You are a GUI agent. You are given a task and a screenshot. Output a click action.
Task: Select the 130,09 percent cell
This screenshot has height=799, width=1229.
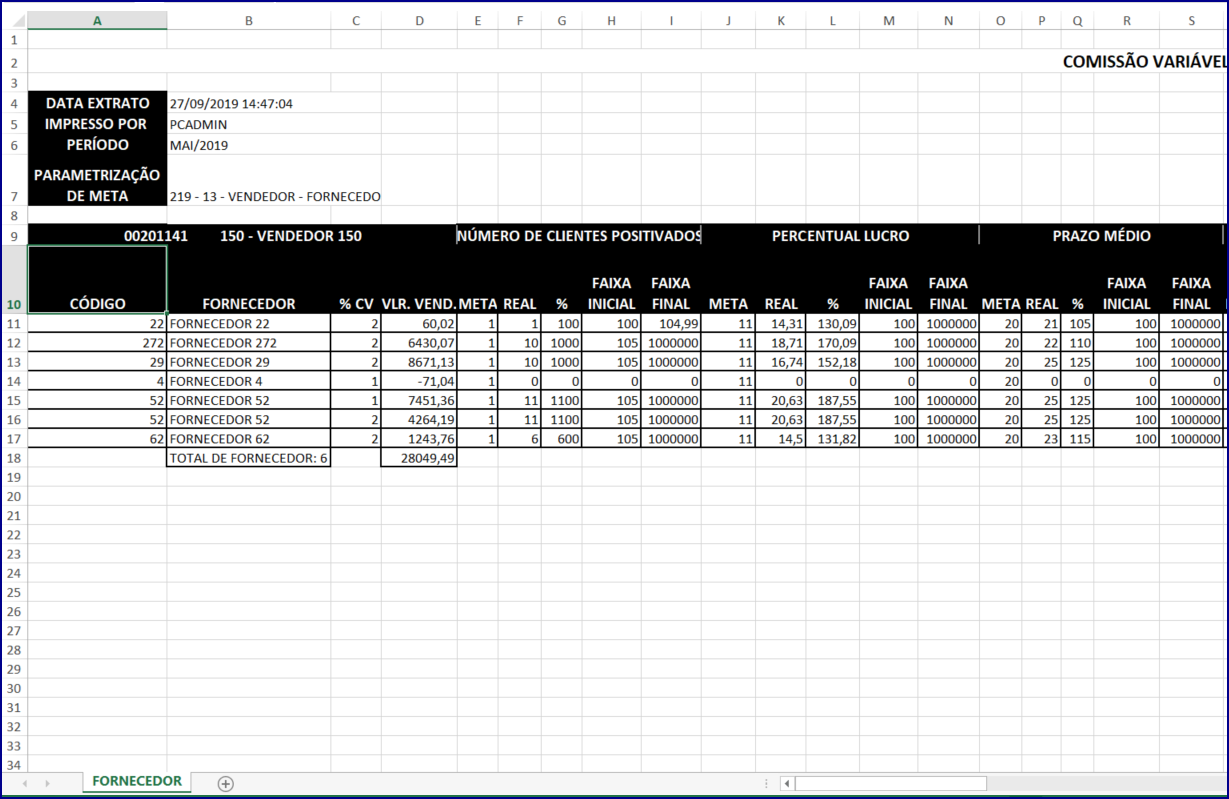click(x=832, y=324)
